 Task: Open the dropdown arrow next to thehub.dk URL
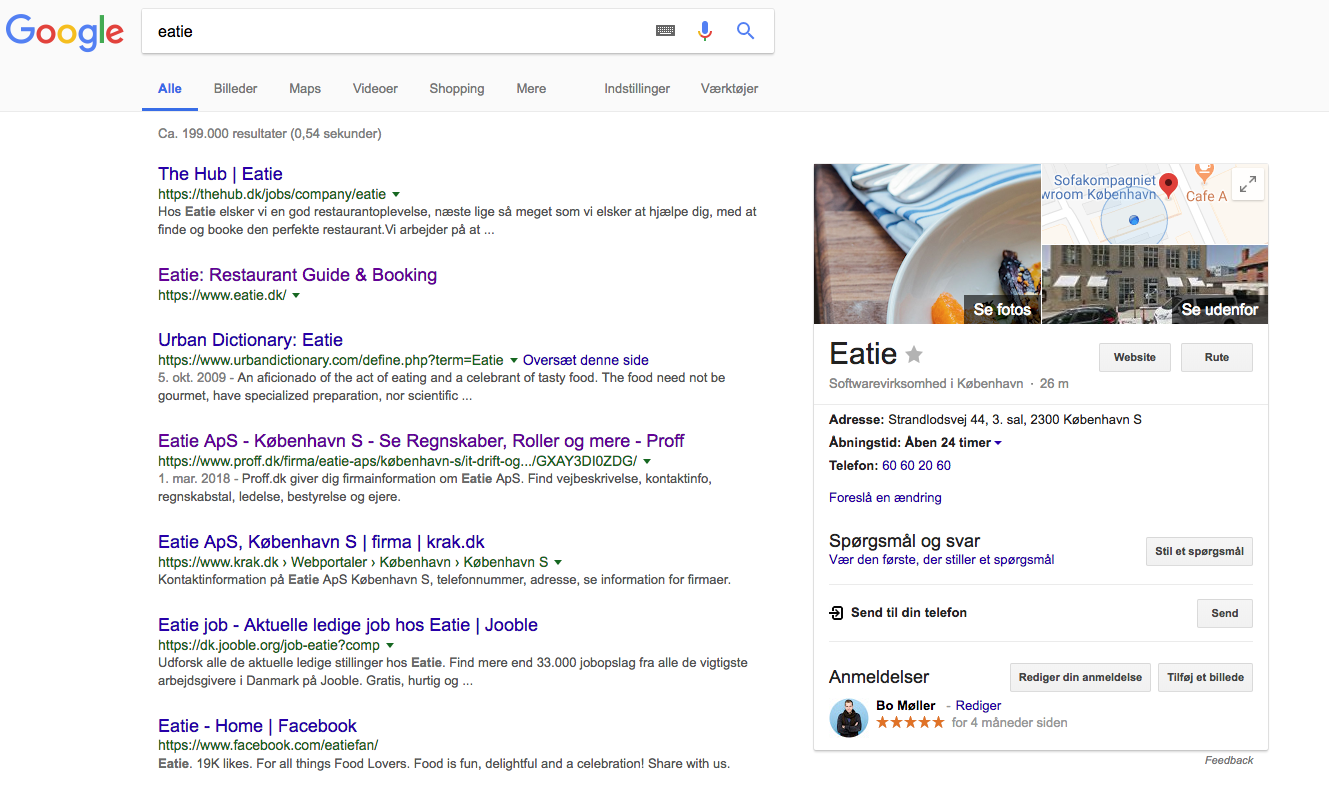click(x=397, y=194)
